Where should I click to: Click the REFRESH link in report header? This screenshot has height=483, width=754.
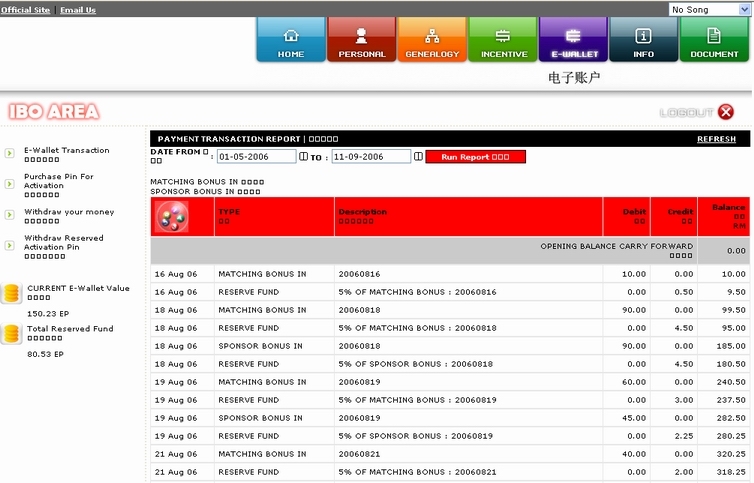(x=716, y=139)
